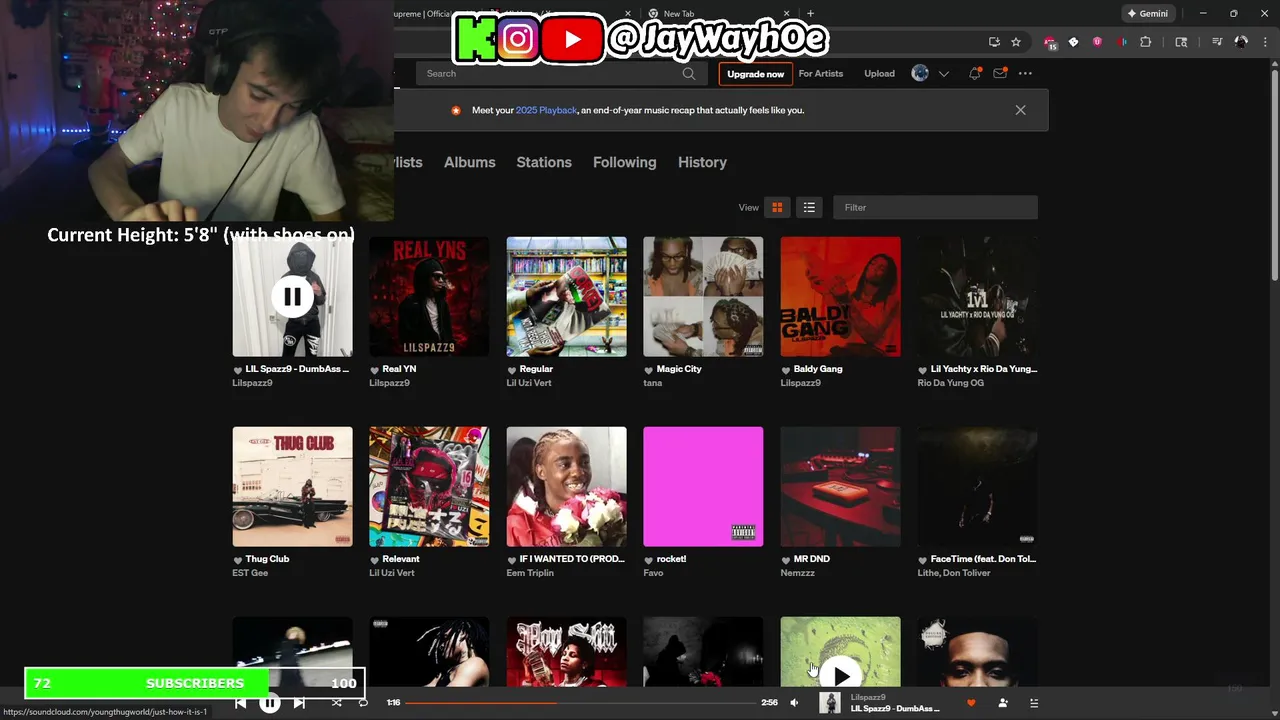The image size is (1280, 720).
Task: Switch to the History tab
Action: [702, 162]
